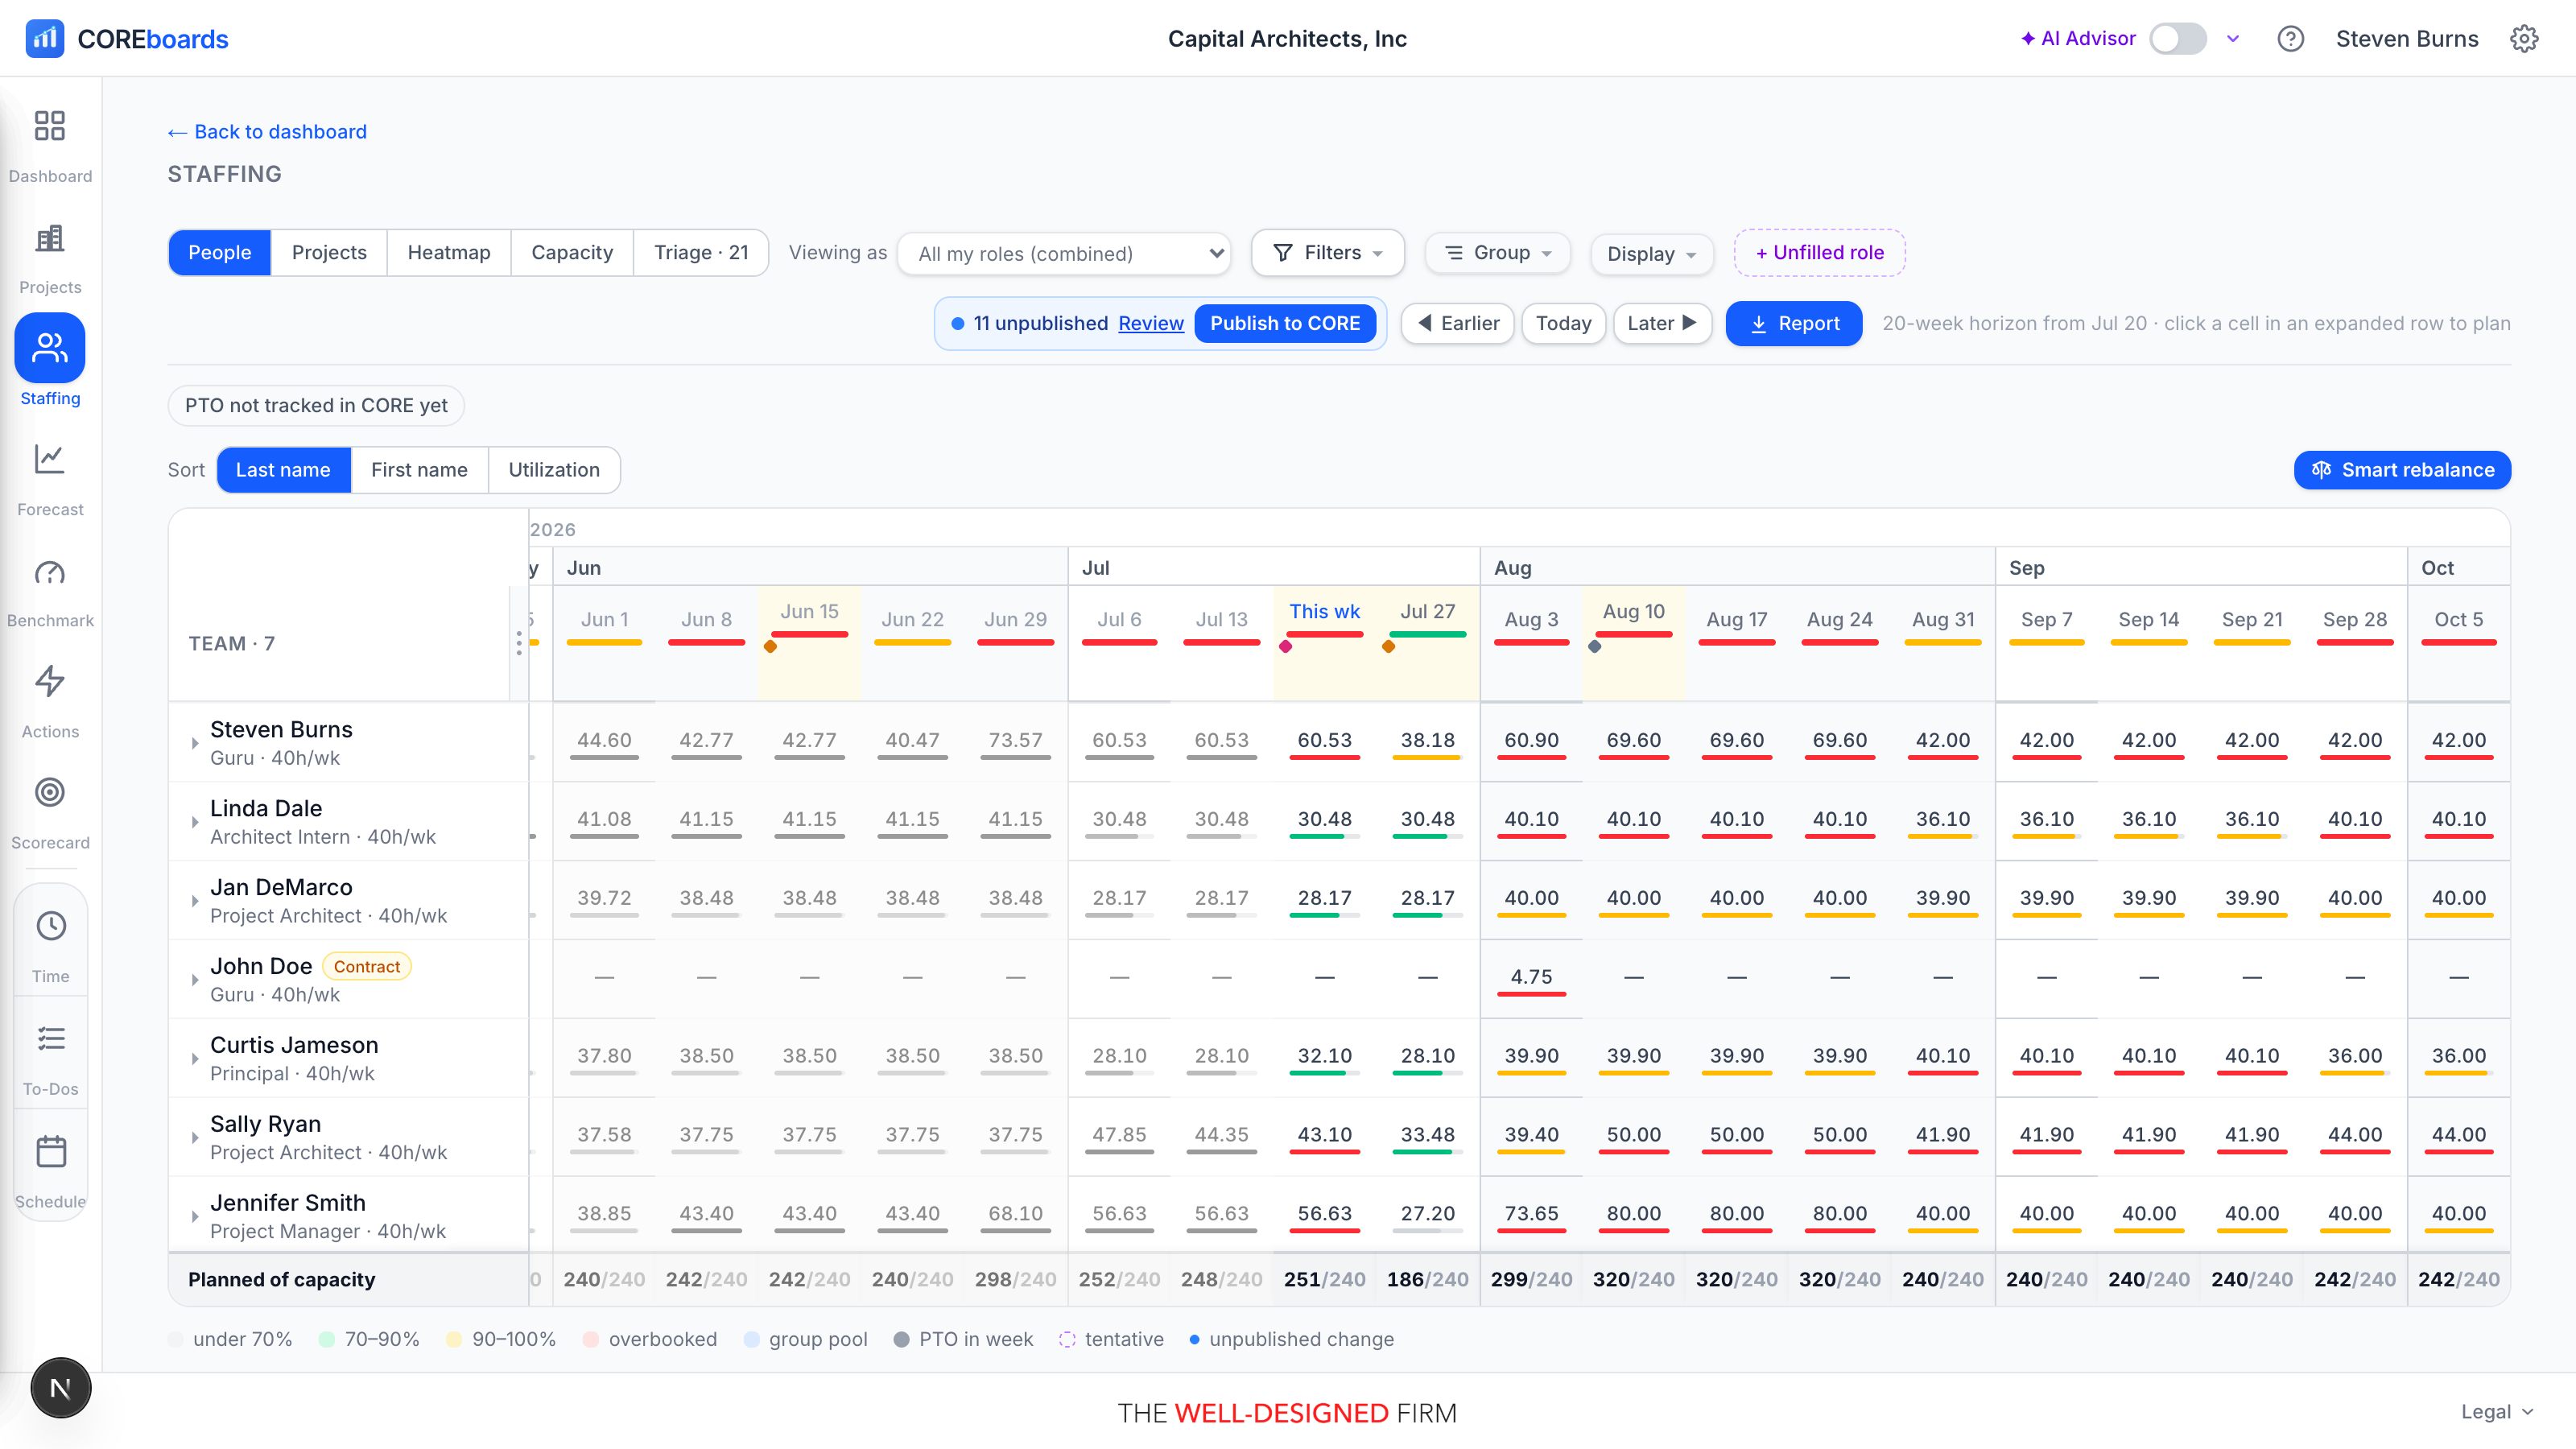Switch to the Heatmap tab
Viewport: 2576px width, 1449px height.
coord(449,253)
